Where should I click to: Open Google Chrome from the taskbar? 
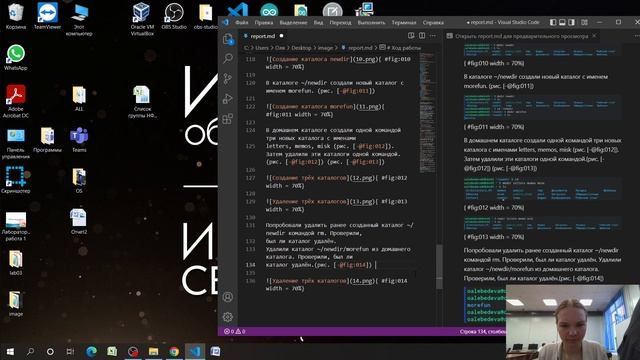(x=174, y=351)
